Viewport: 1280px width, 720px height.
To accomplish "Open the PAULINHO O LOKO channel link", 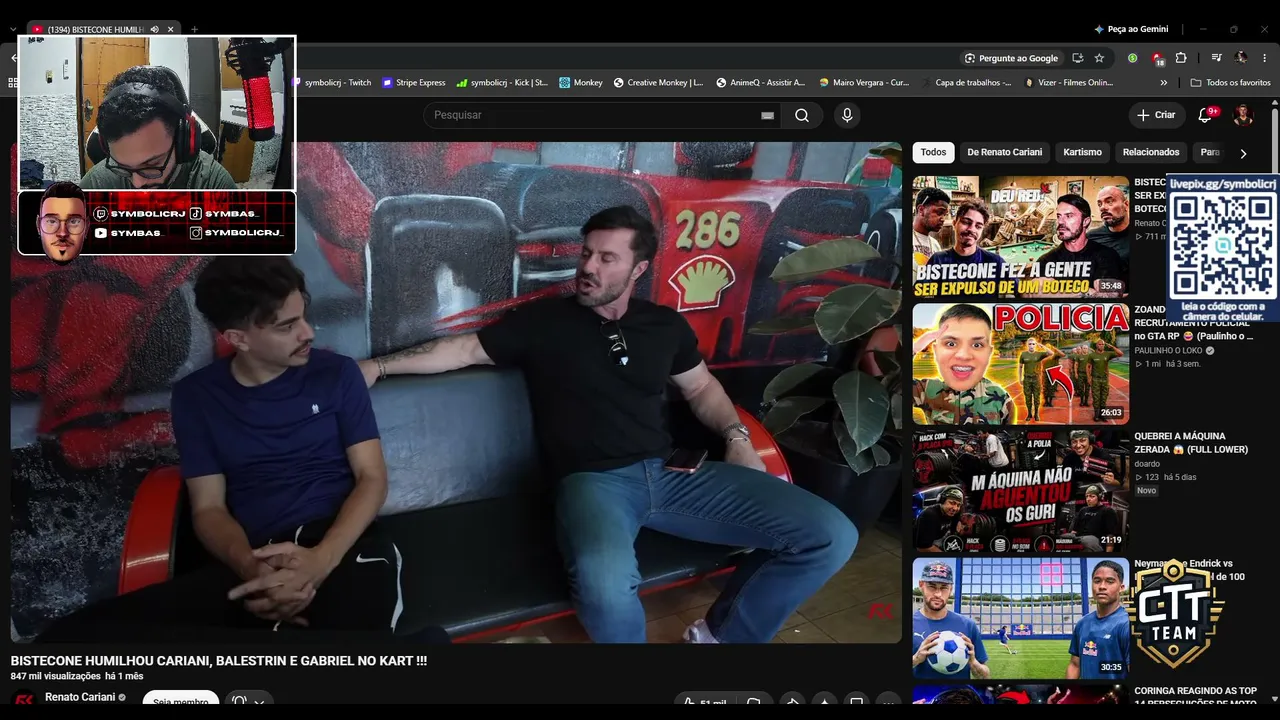I will [1168, 351].
